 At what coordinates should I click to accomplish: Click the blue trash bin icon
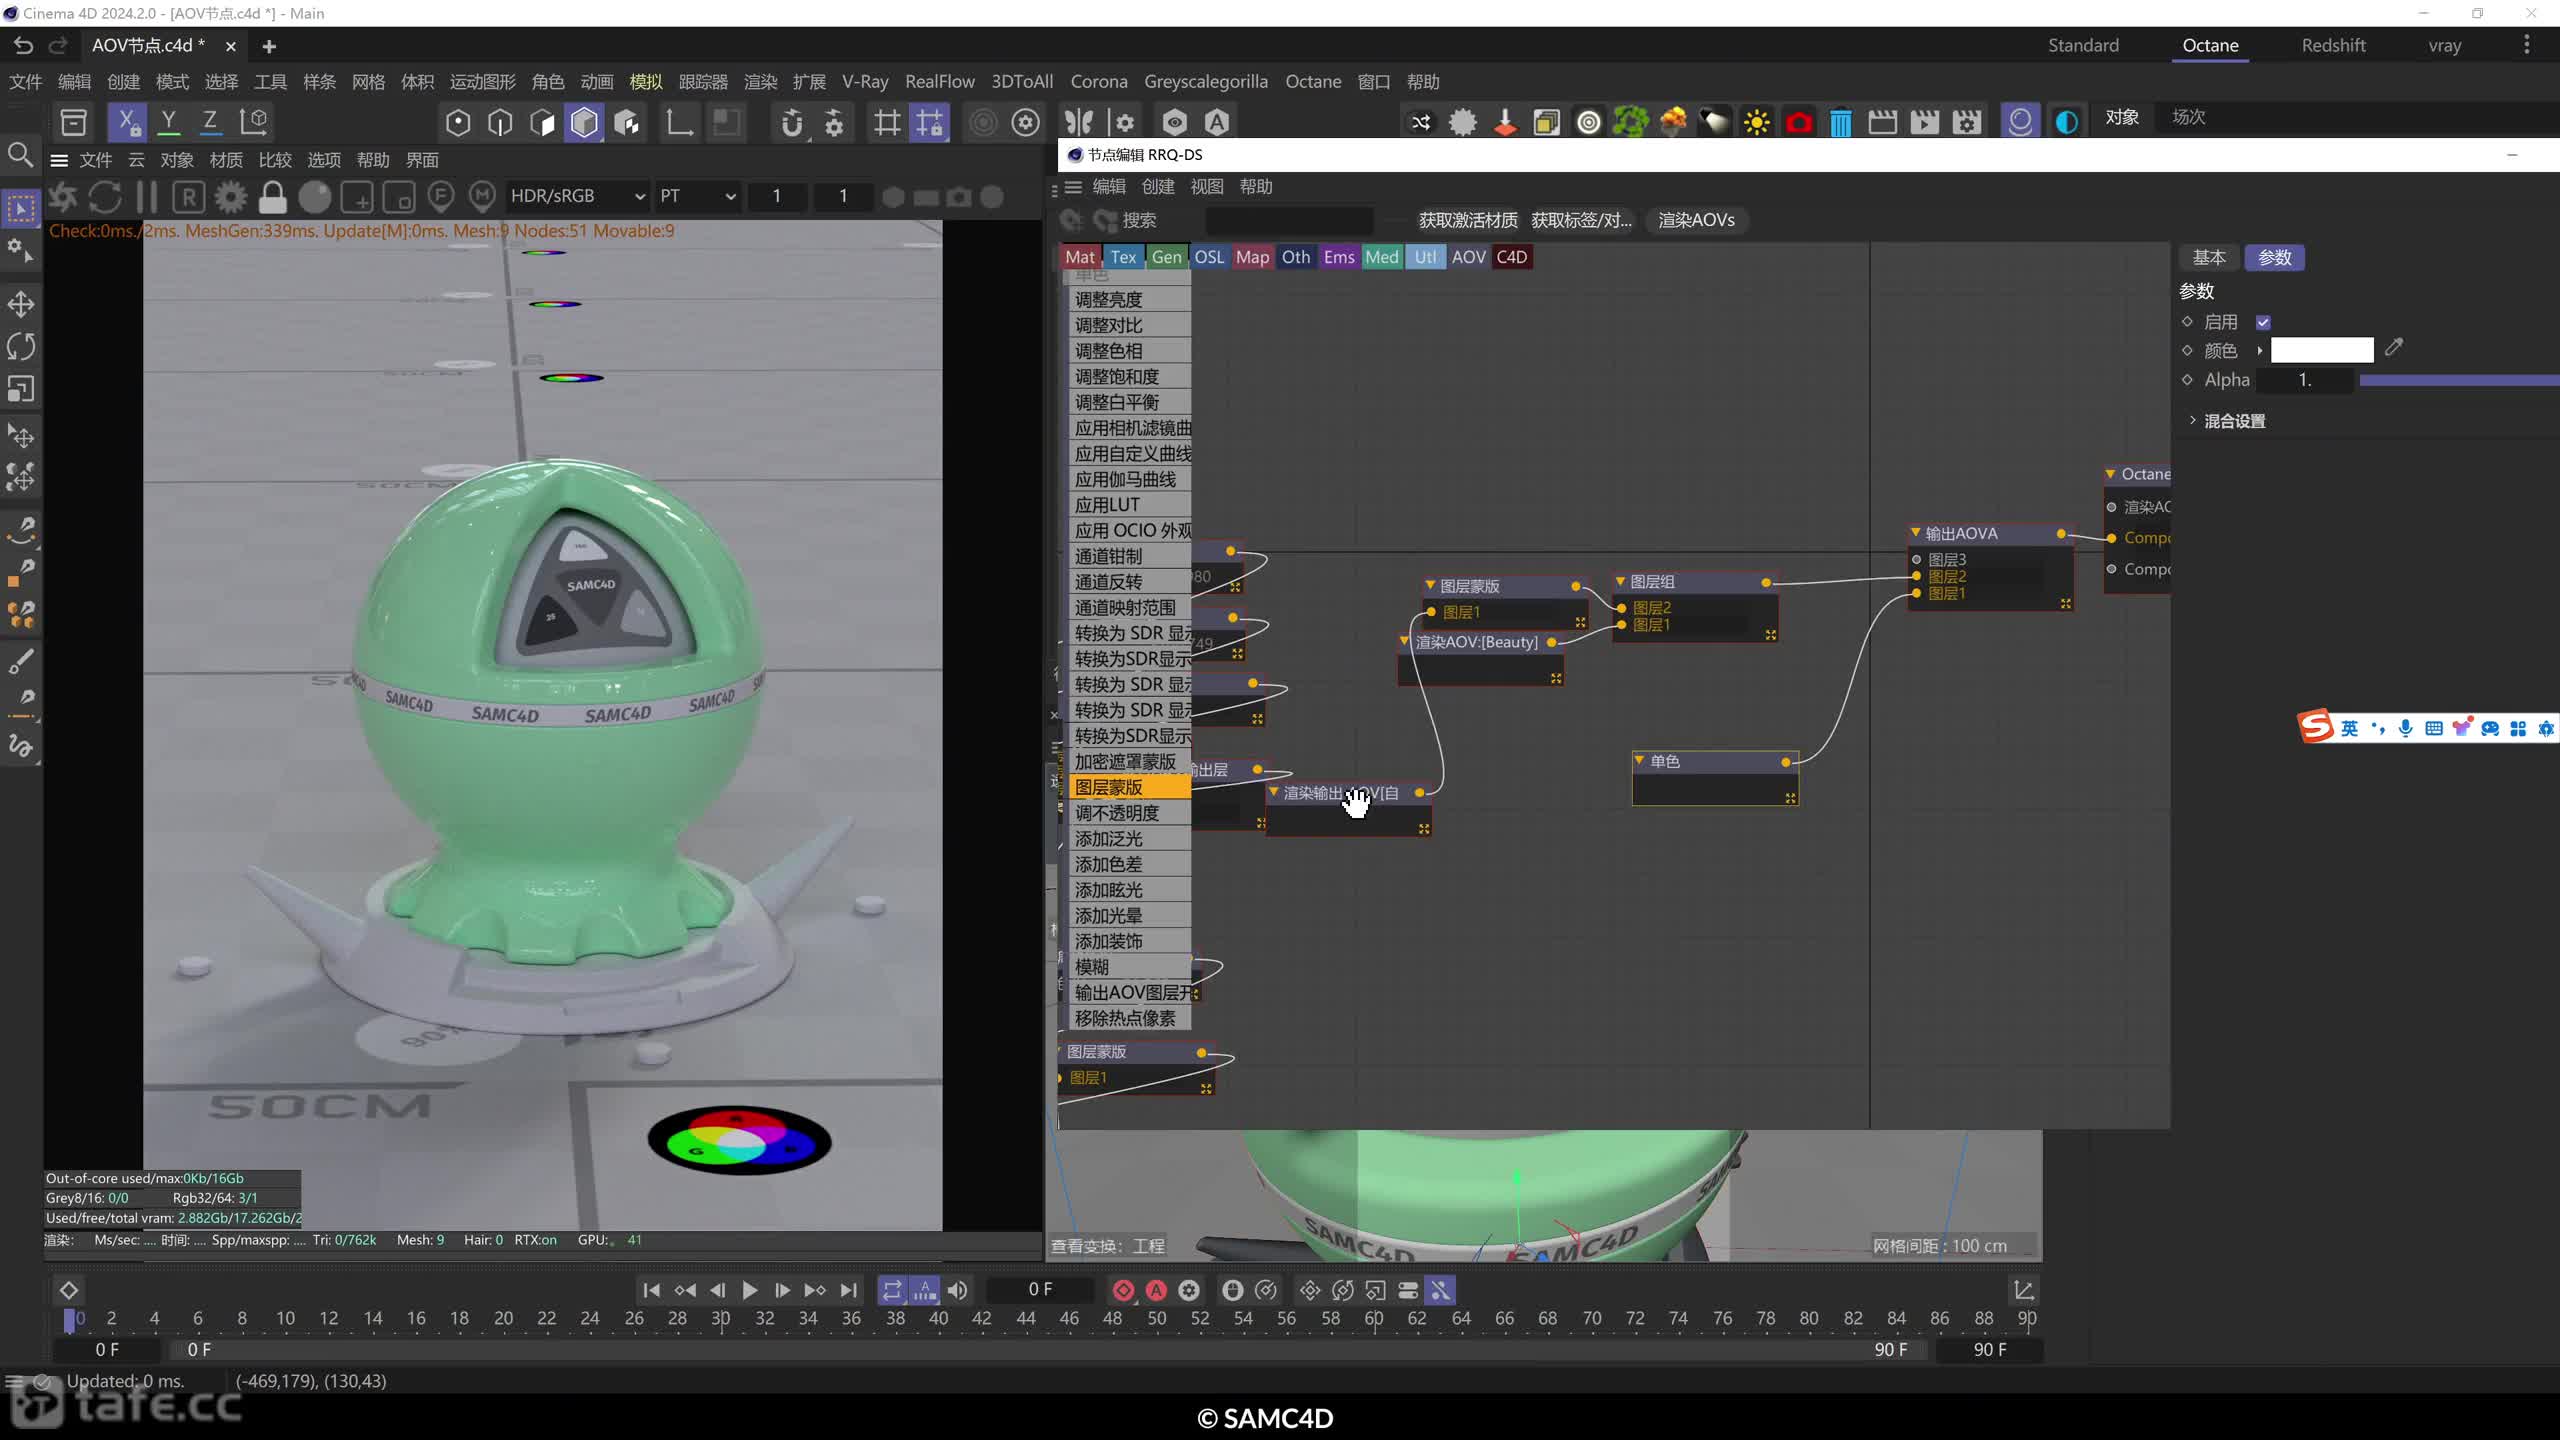pos(1840,122)
